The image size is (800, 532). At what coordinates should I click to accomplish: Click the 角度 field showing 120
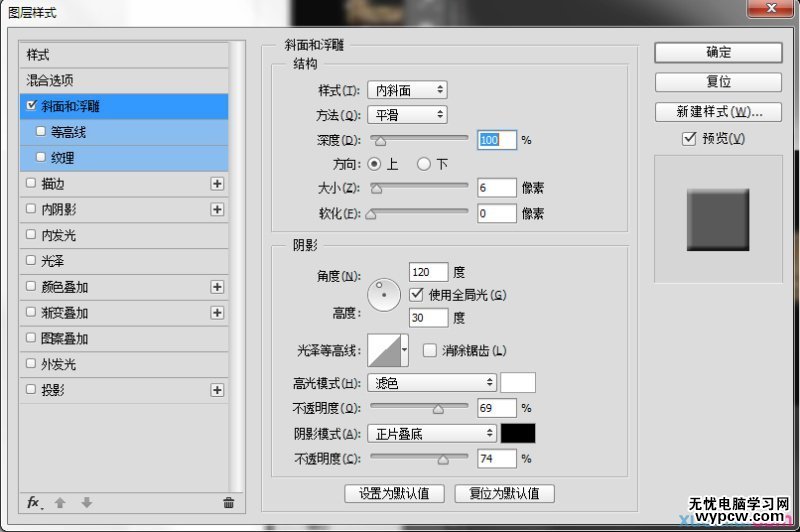click(429, 272)
